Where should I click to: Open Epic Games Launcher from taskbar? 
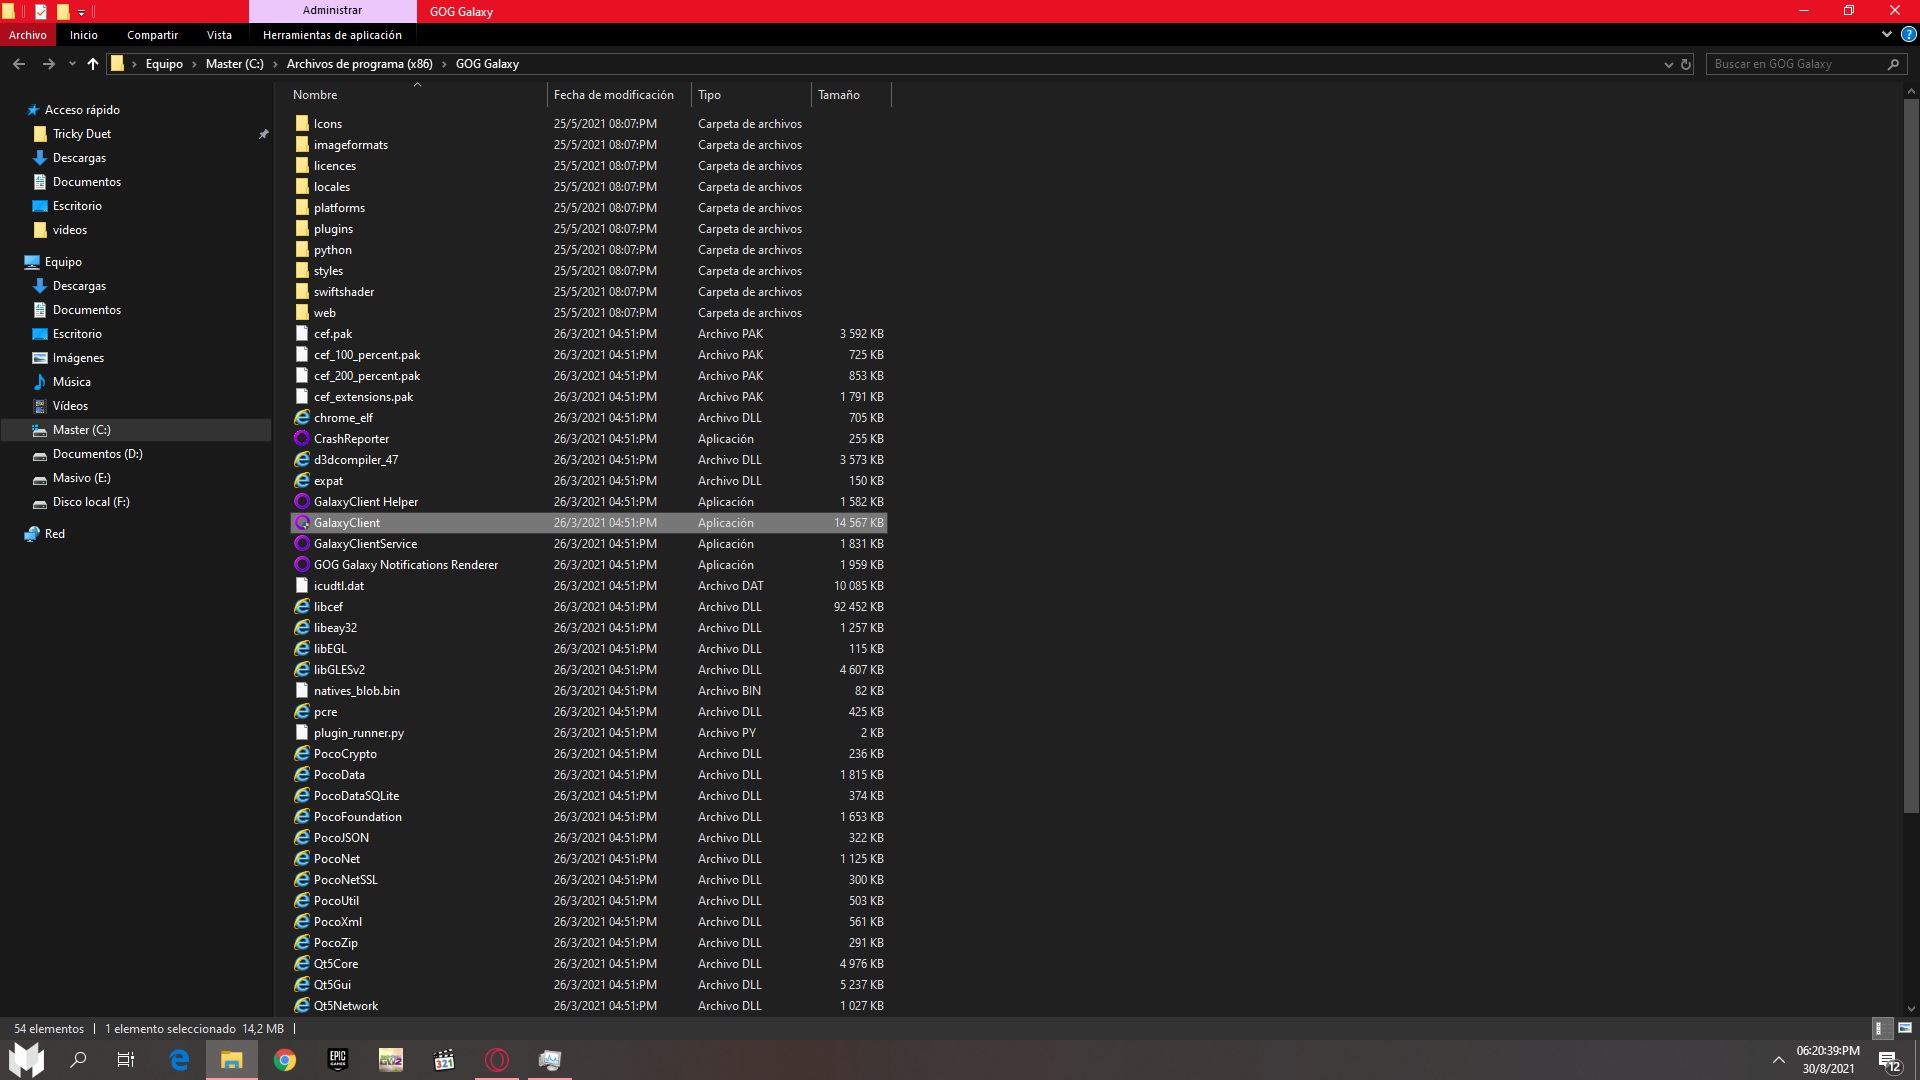coord(338,1060)
